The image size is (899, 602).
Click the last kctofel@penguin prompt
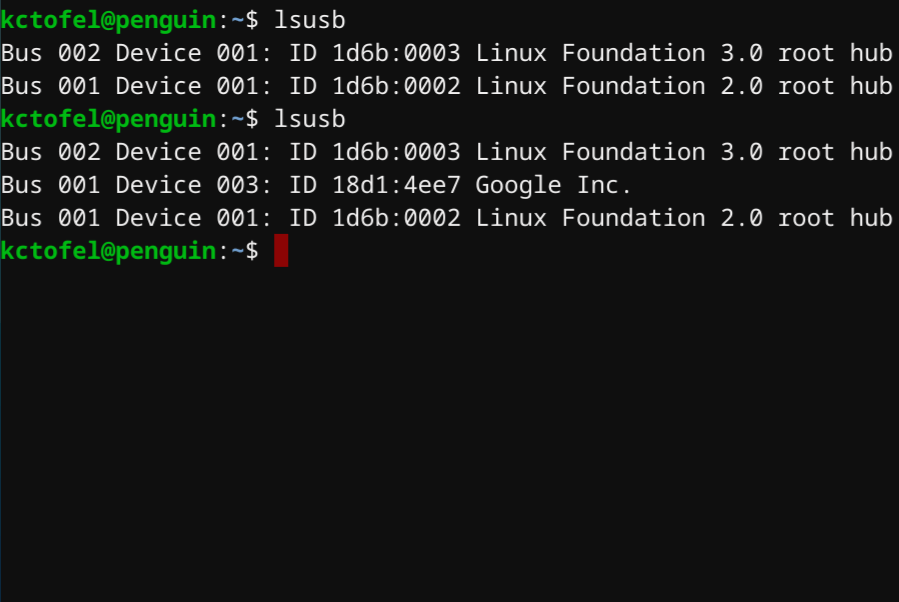108,251
